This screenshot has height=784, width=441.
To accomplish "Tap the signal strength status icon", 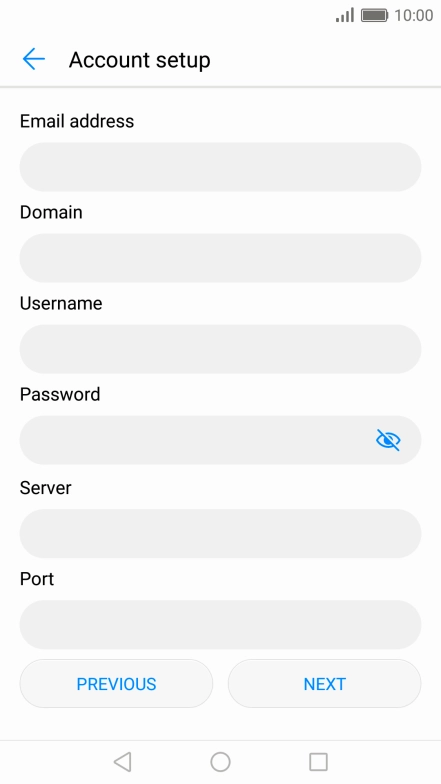I will coord(345,15).
